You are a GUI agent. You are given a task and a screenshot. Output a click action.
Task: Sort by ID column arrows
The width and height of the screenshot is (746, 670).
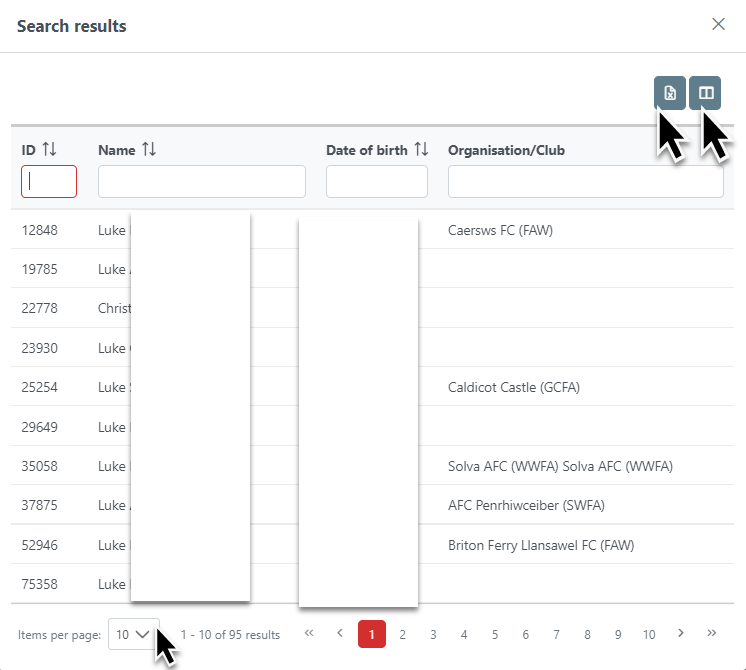coord(49,150)
